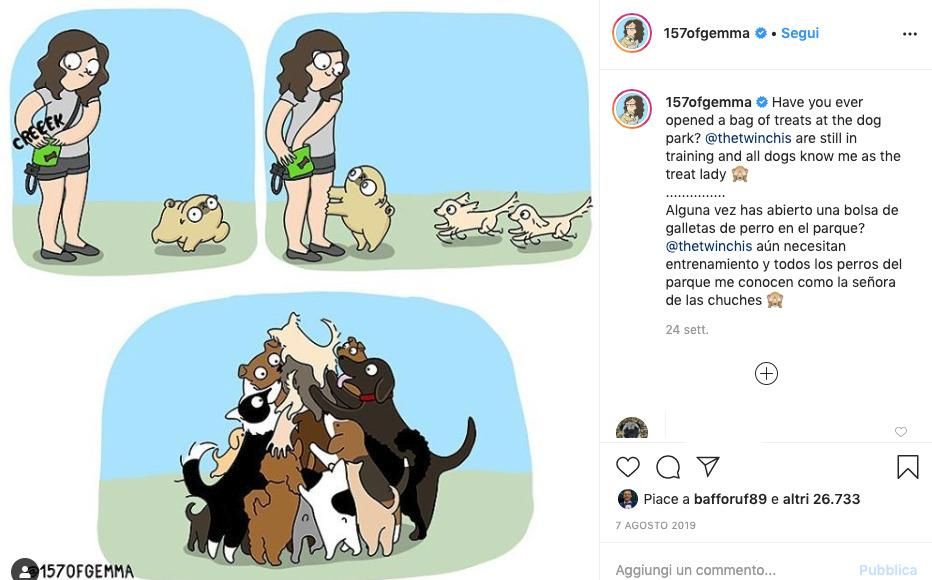932x580 pixels.
Task: Share post via paper plane icon
Action: pyautogui.click(x=708, y=467)
